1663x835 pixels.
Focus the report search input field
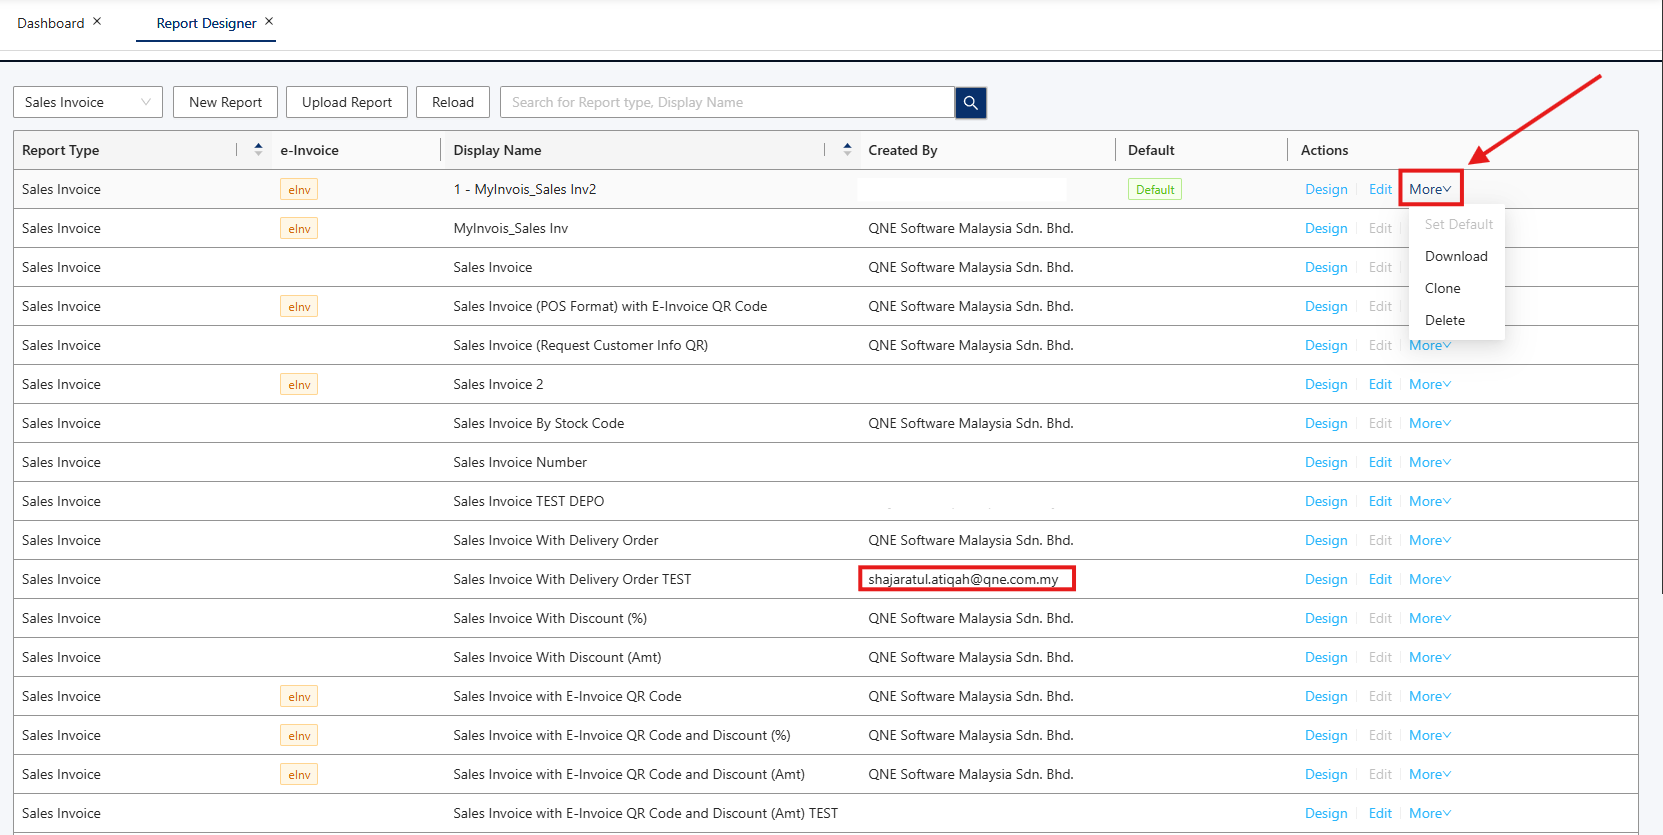point(727,103)
